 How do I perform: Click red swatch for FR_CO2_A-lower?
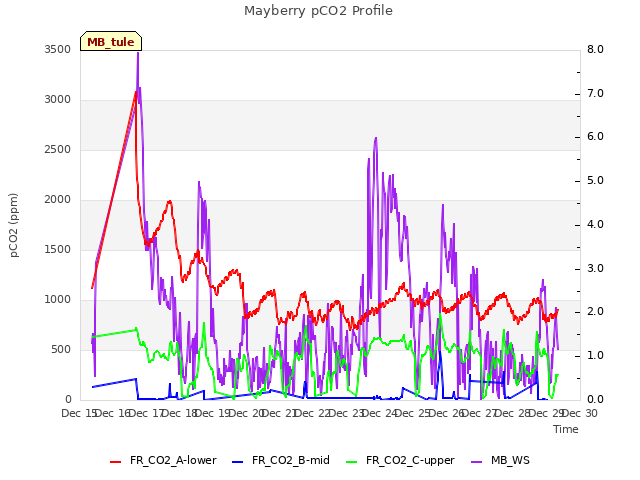[116, 462]
